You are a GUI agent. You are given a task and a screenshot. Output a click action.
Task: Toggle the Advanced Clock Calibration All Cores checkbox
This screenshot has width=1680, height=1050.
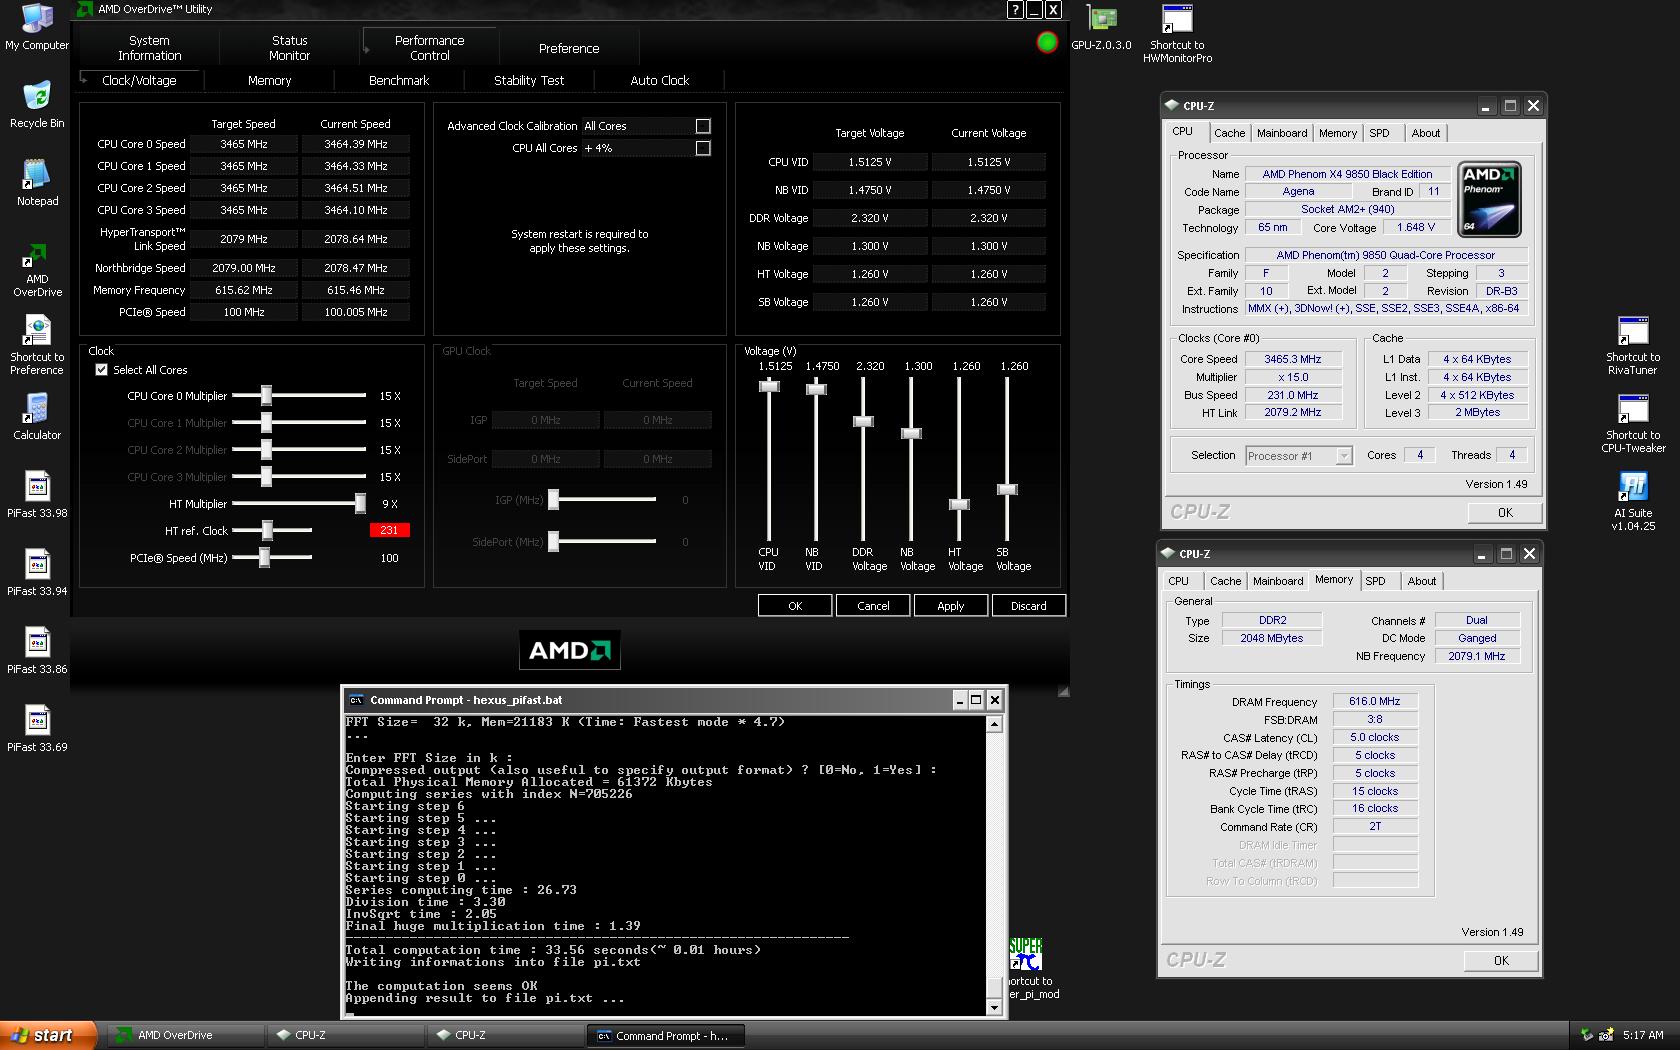(x=703, y=126)
